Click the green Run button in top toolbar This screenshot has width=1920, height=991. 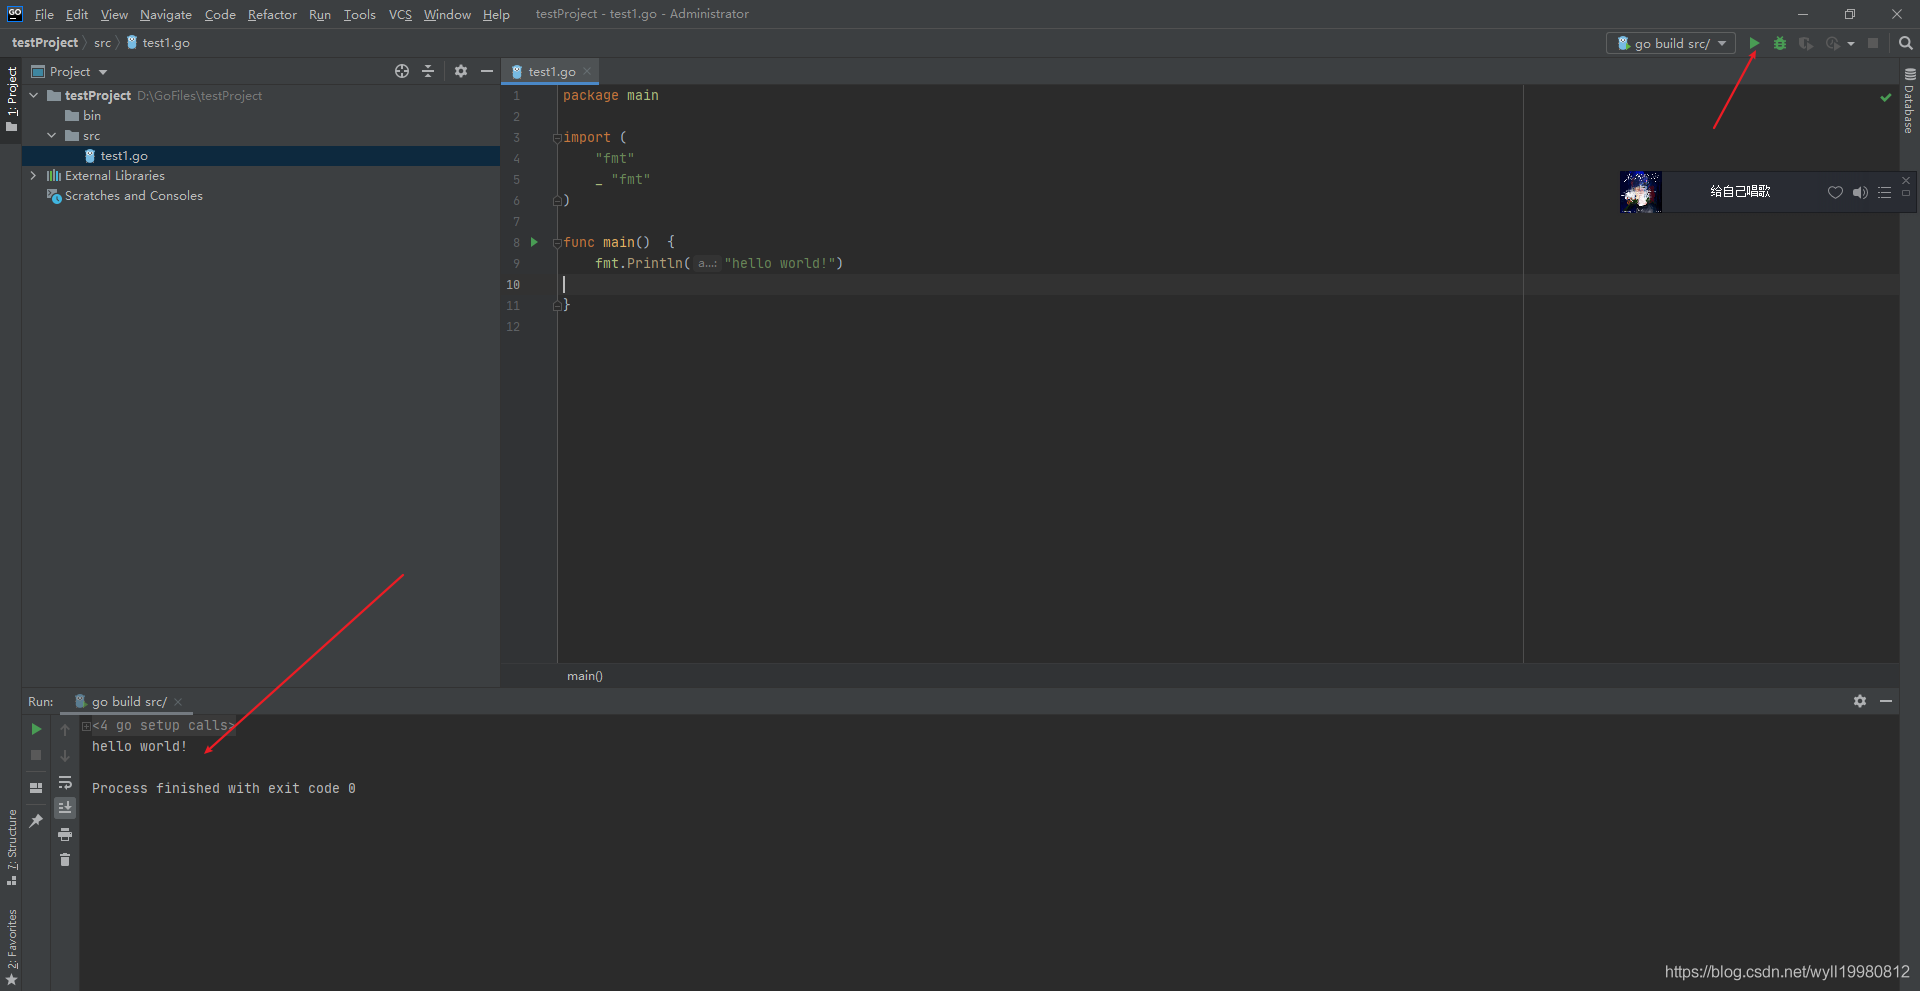coord(1754,43)
